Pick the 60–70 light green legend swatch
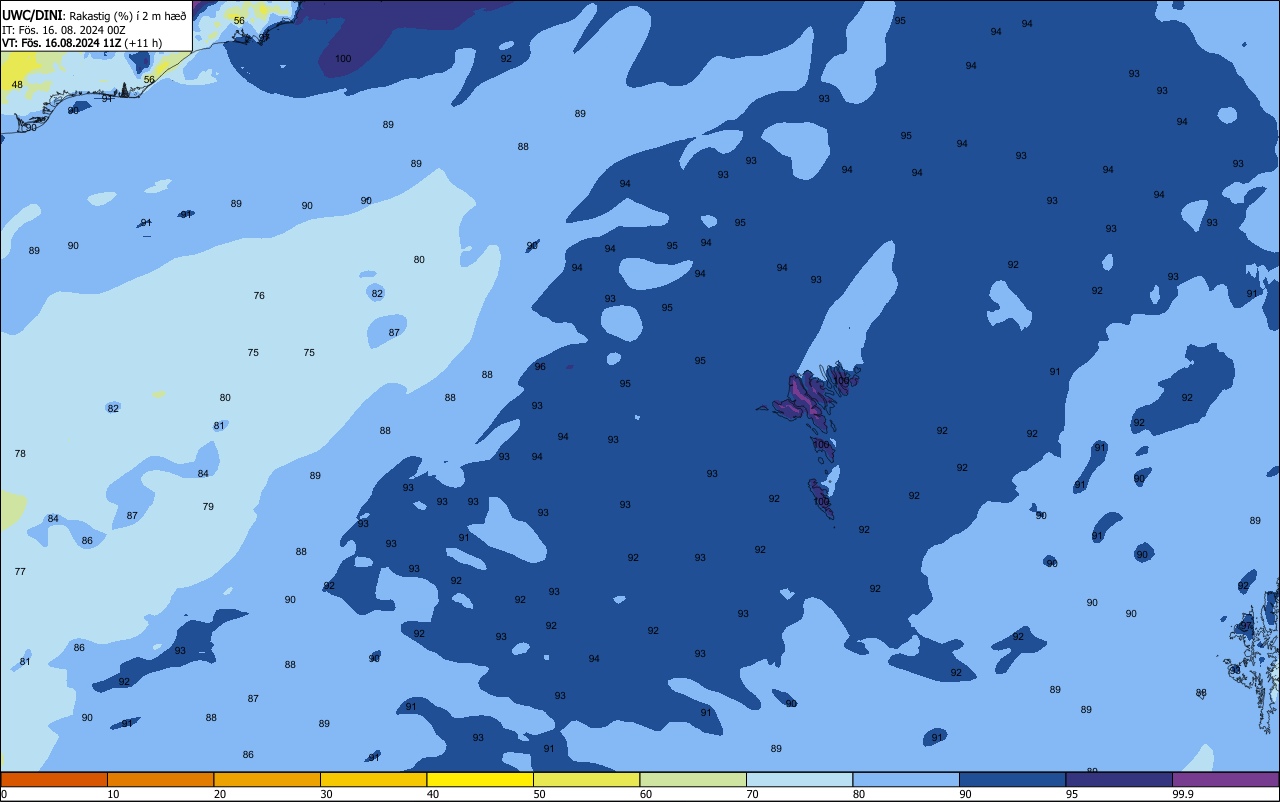This screenshot has width=1280, height=802. pos(693,779)
